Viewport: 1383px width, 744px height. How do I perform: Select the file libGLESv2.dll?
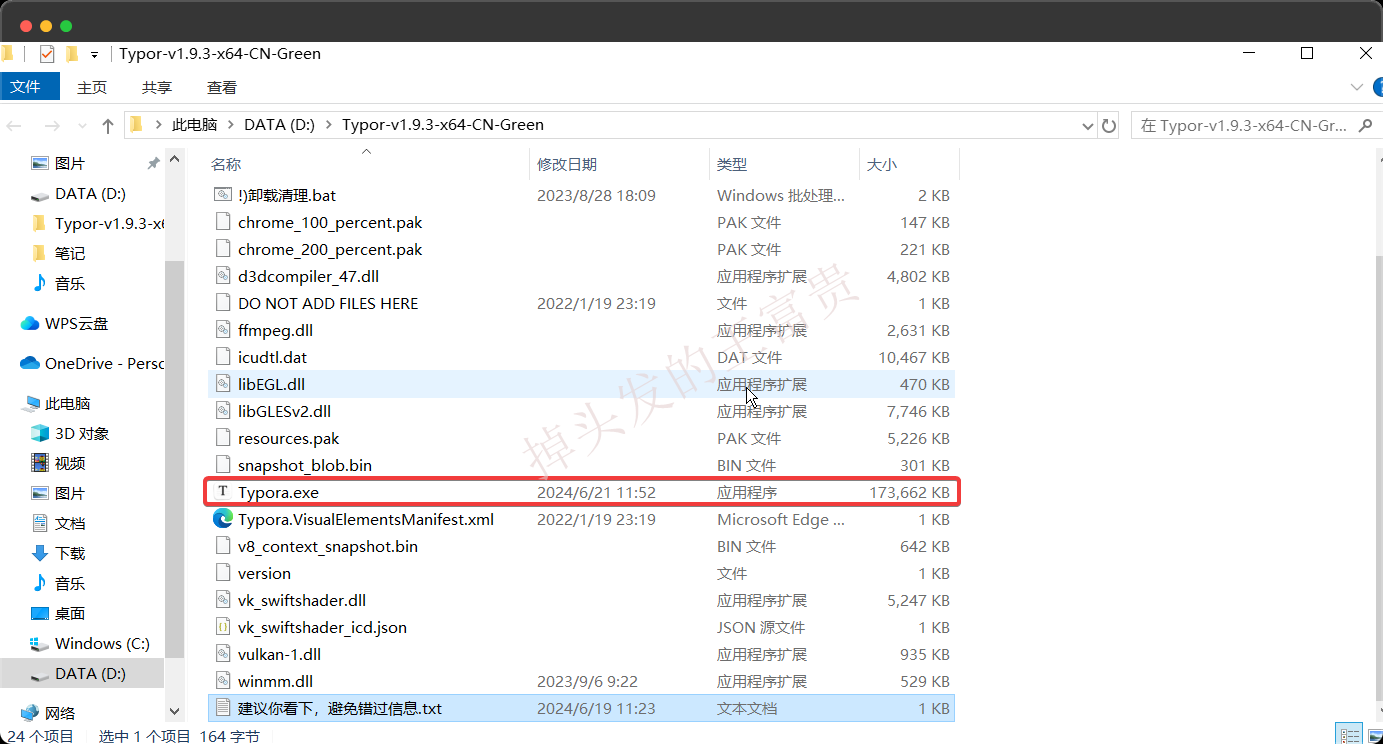click(x=581, y=412)
